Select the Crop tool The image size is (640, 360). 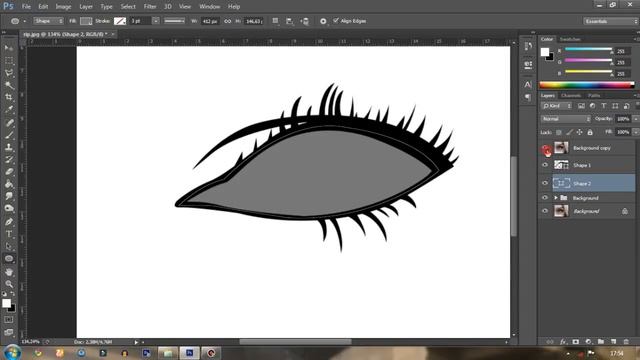point(9,98)
